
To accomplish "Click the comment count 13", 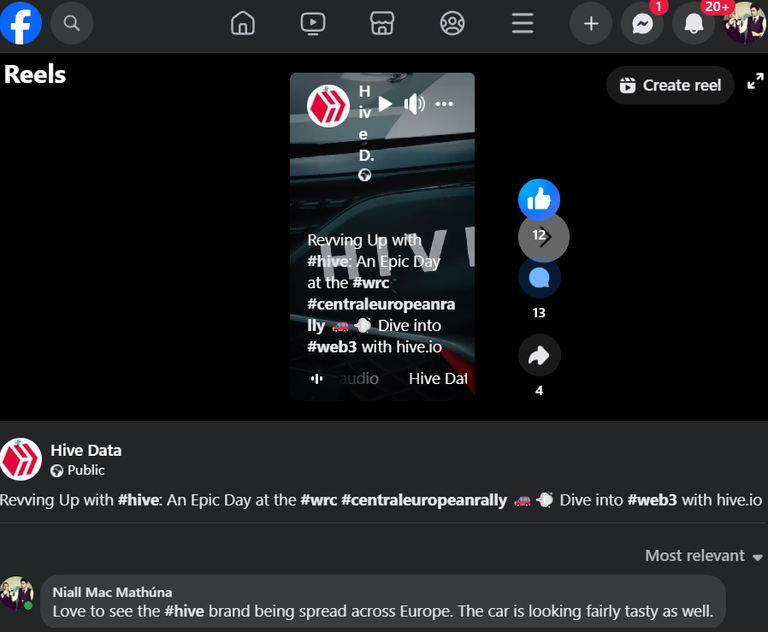I will tap(539, 313).
